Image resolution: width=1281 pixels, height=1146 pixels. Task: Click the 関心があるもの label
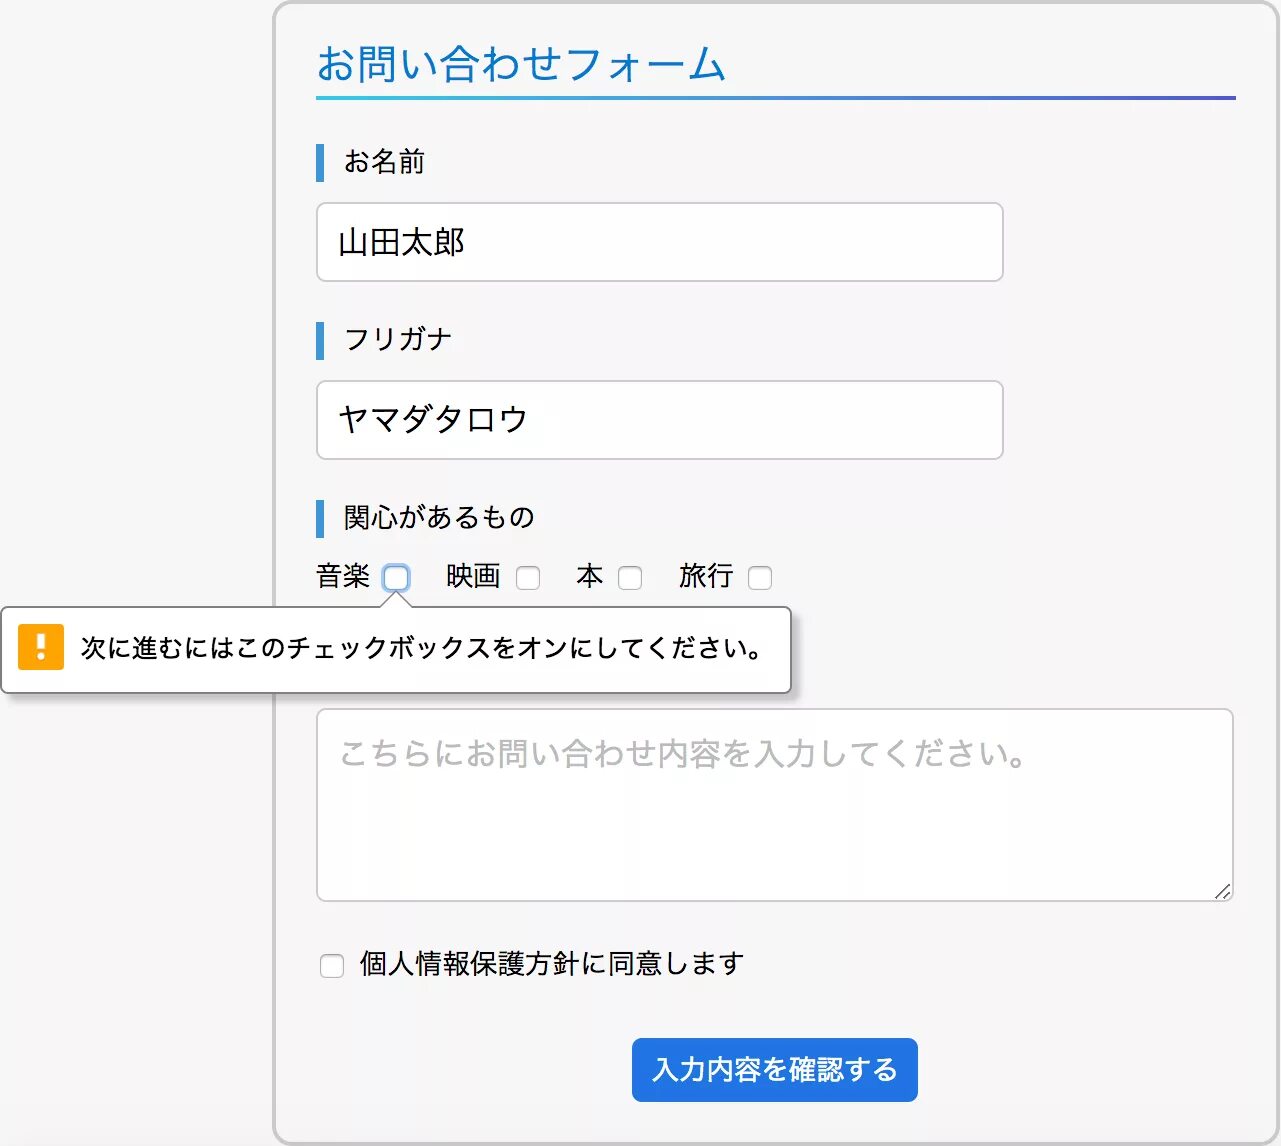[439, 517]
